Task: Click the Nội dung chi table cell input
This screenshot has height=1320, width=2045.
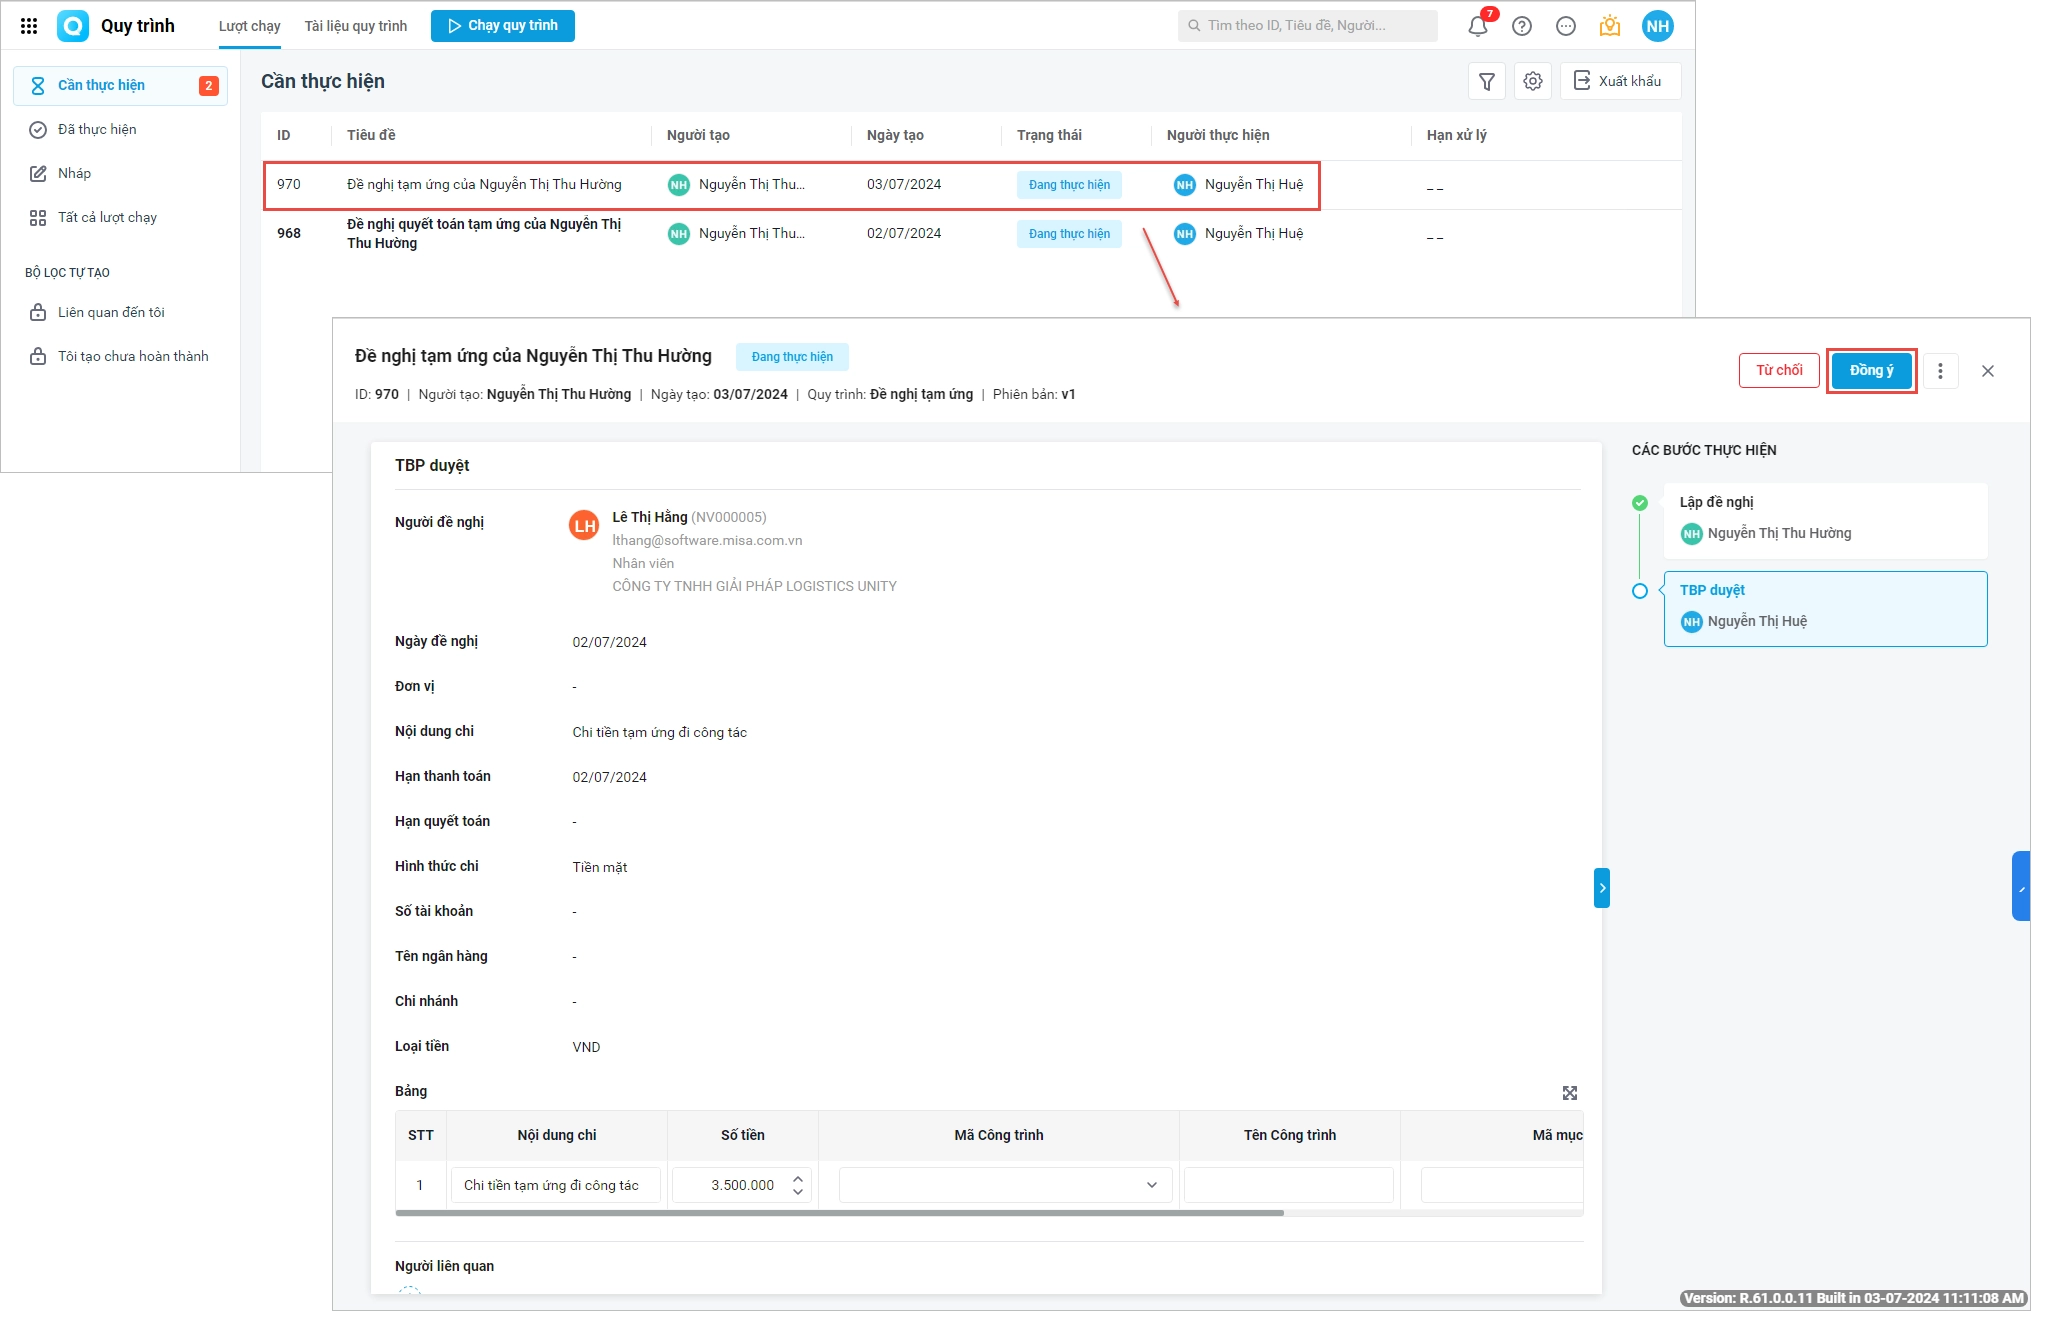Action: [556, 1185]
